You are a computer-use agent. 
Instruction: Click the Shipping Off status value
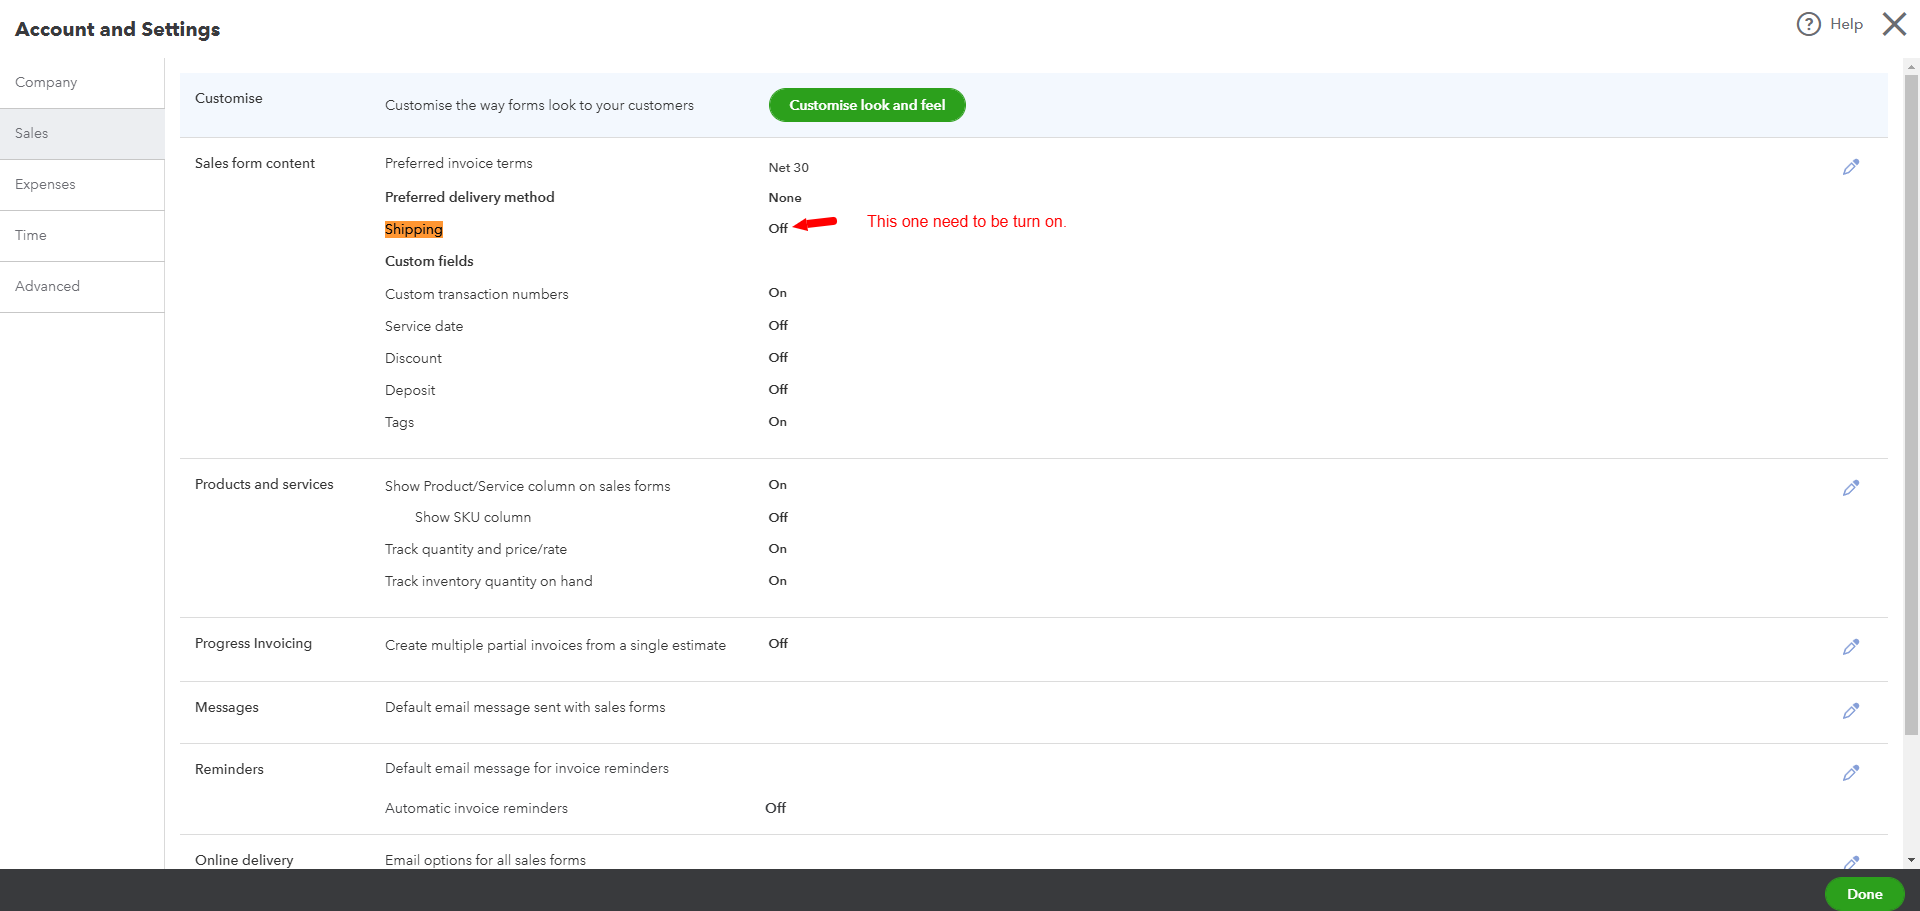pos(778,229)
